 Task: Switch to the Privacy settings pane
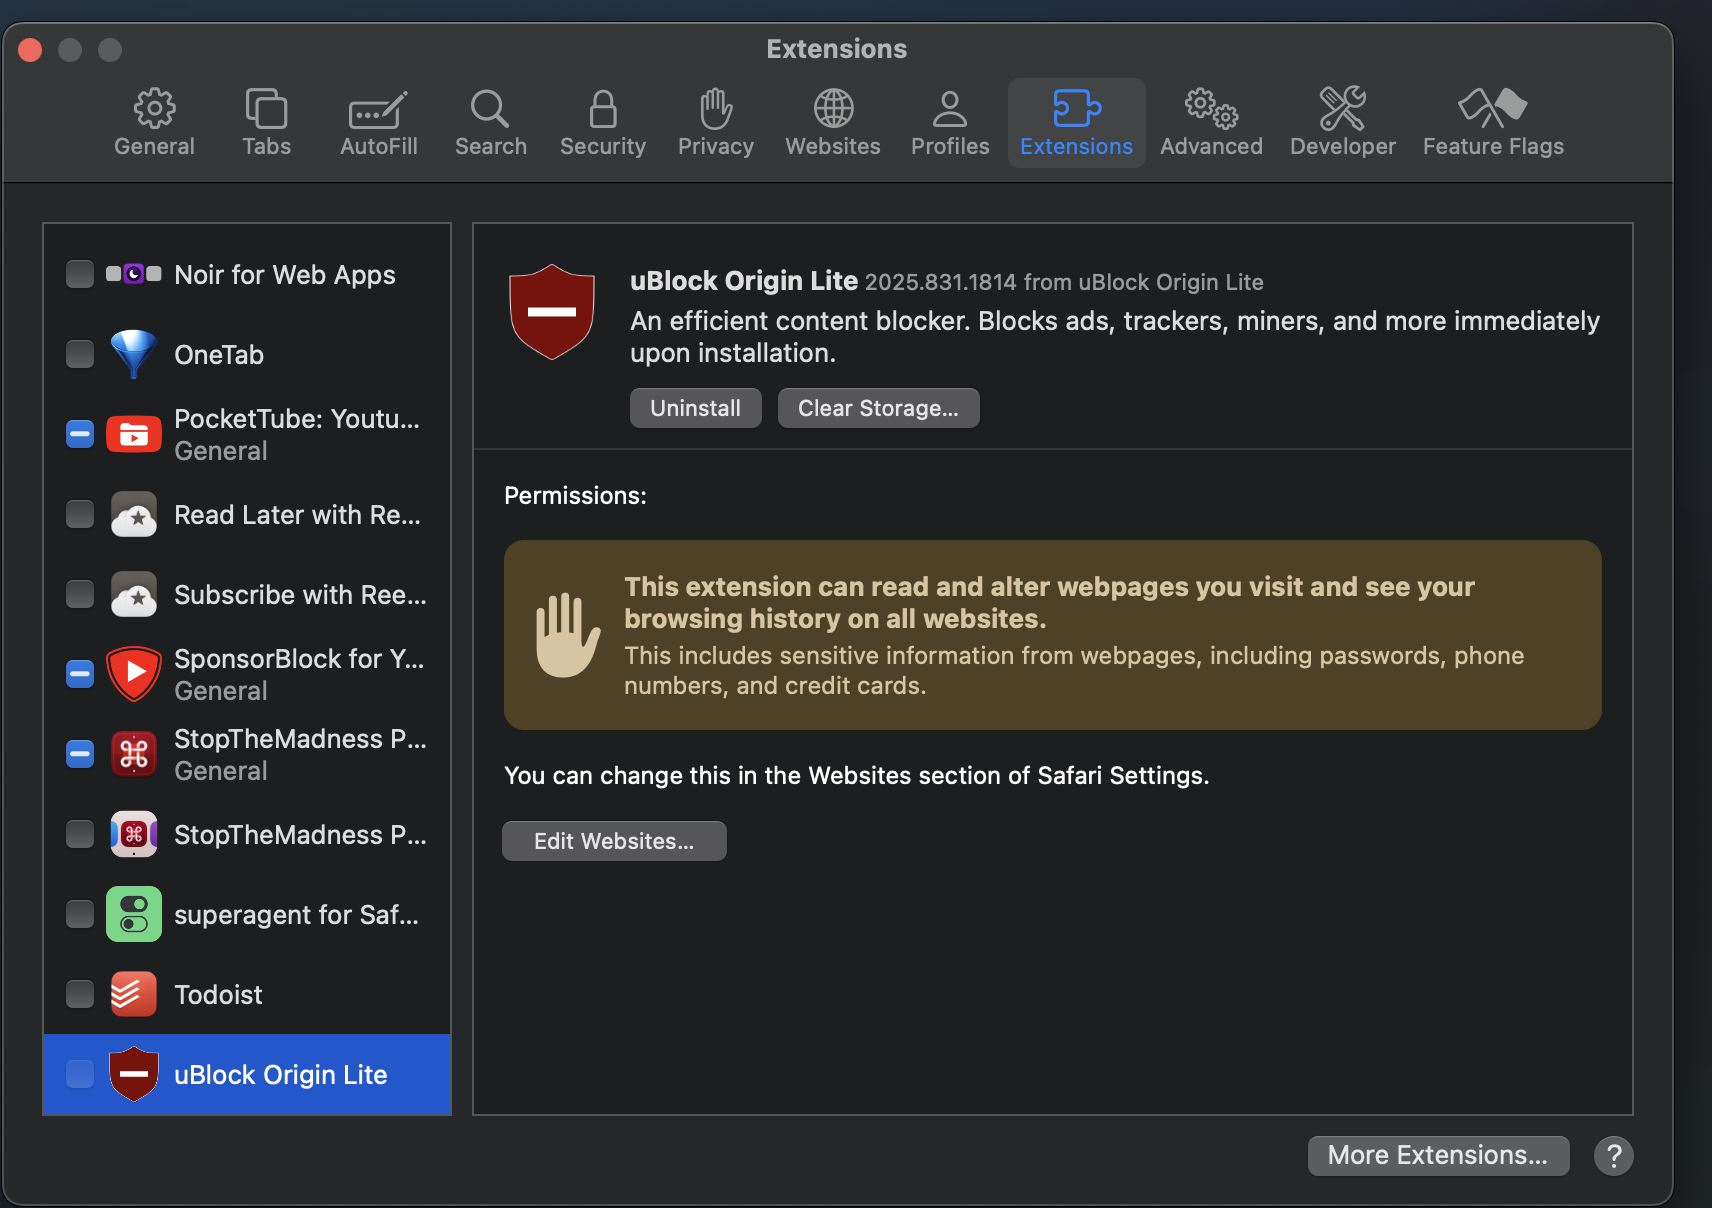[716, 123]
